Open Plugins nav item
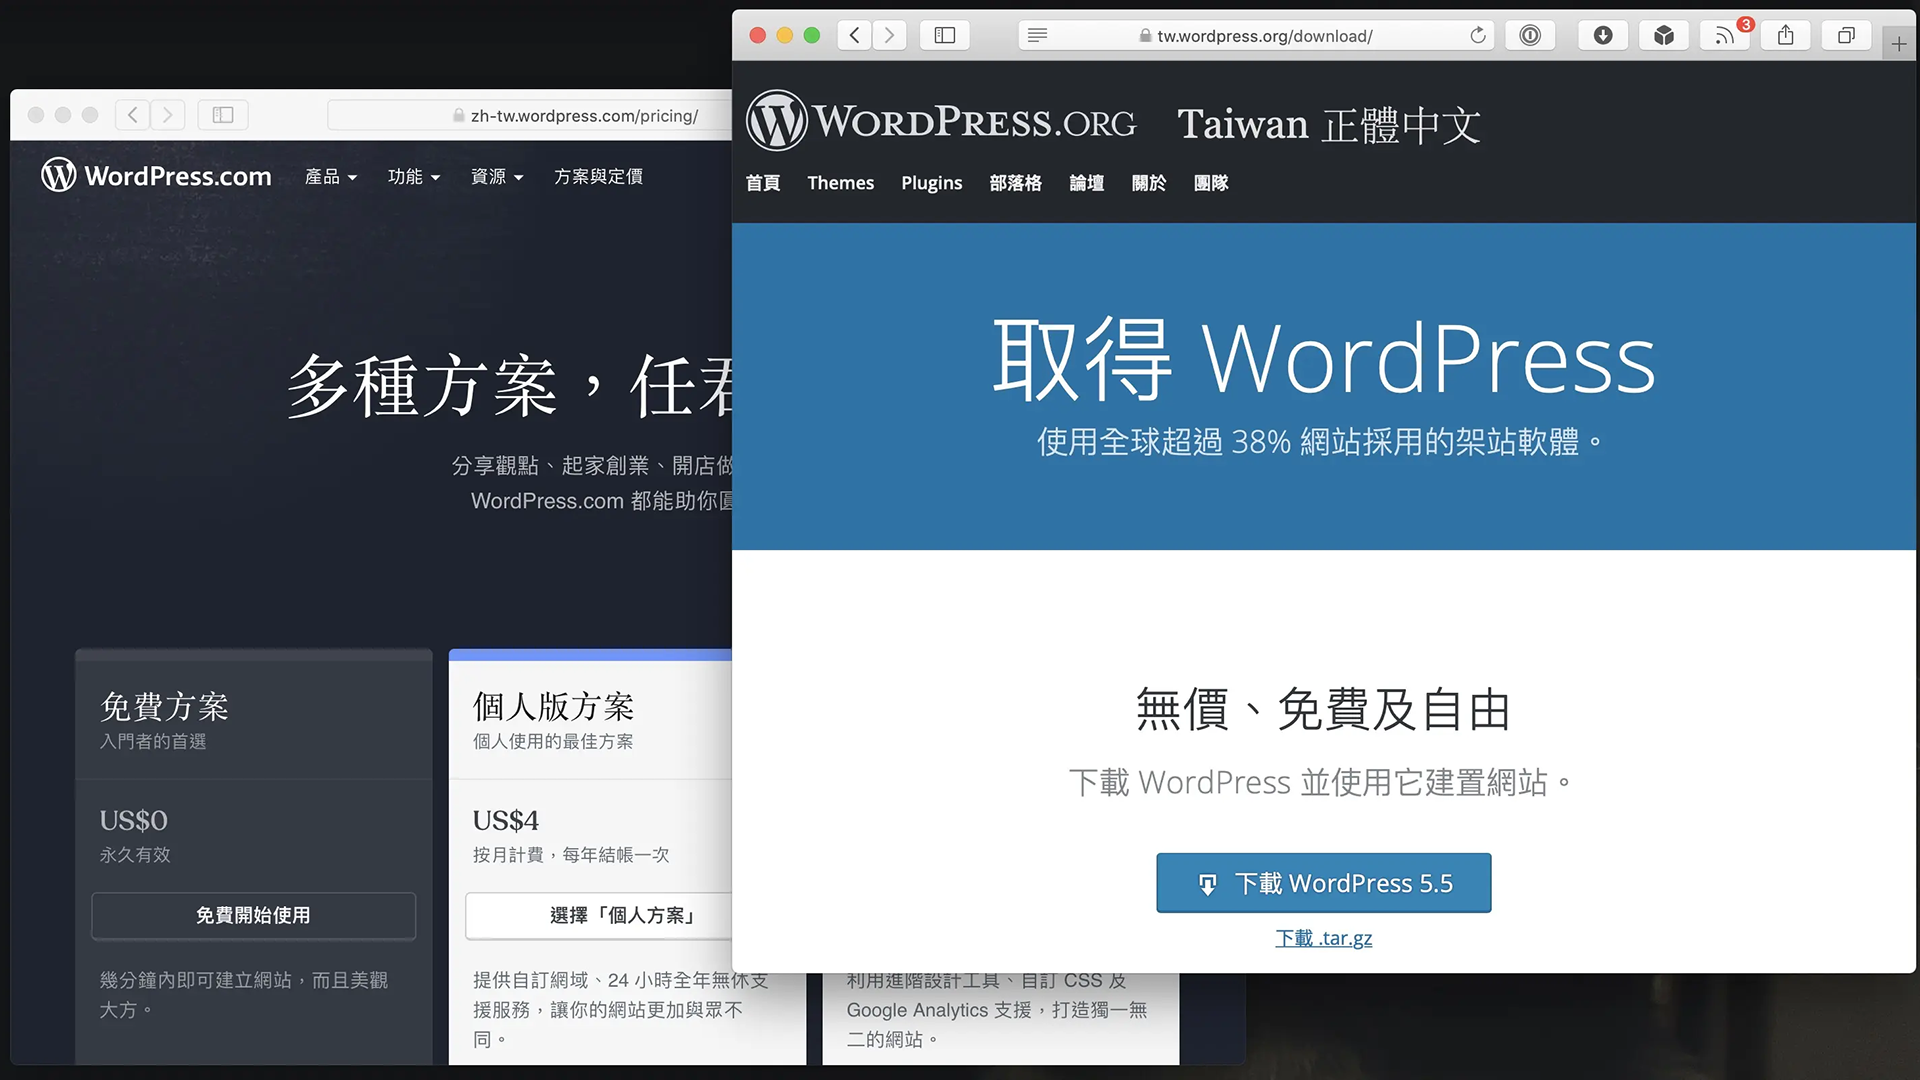 coord(932,183)
